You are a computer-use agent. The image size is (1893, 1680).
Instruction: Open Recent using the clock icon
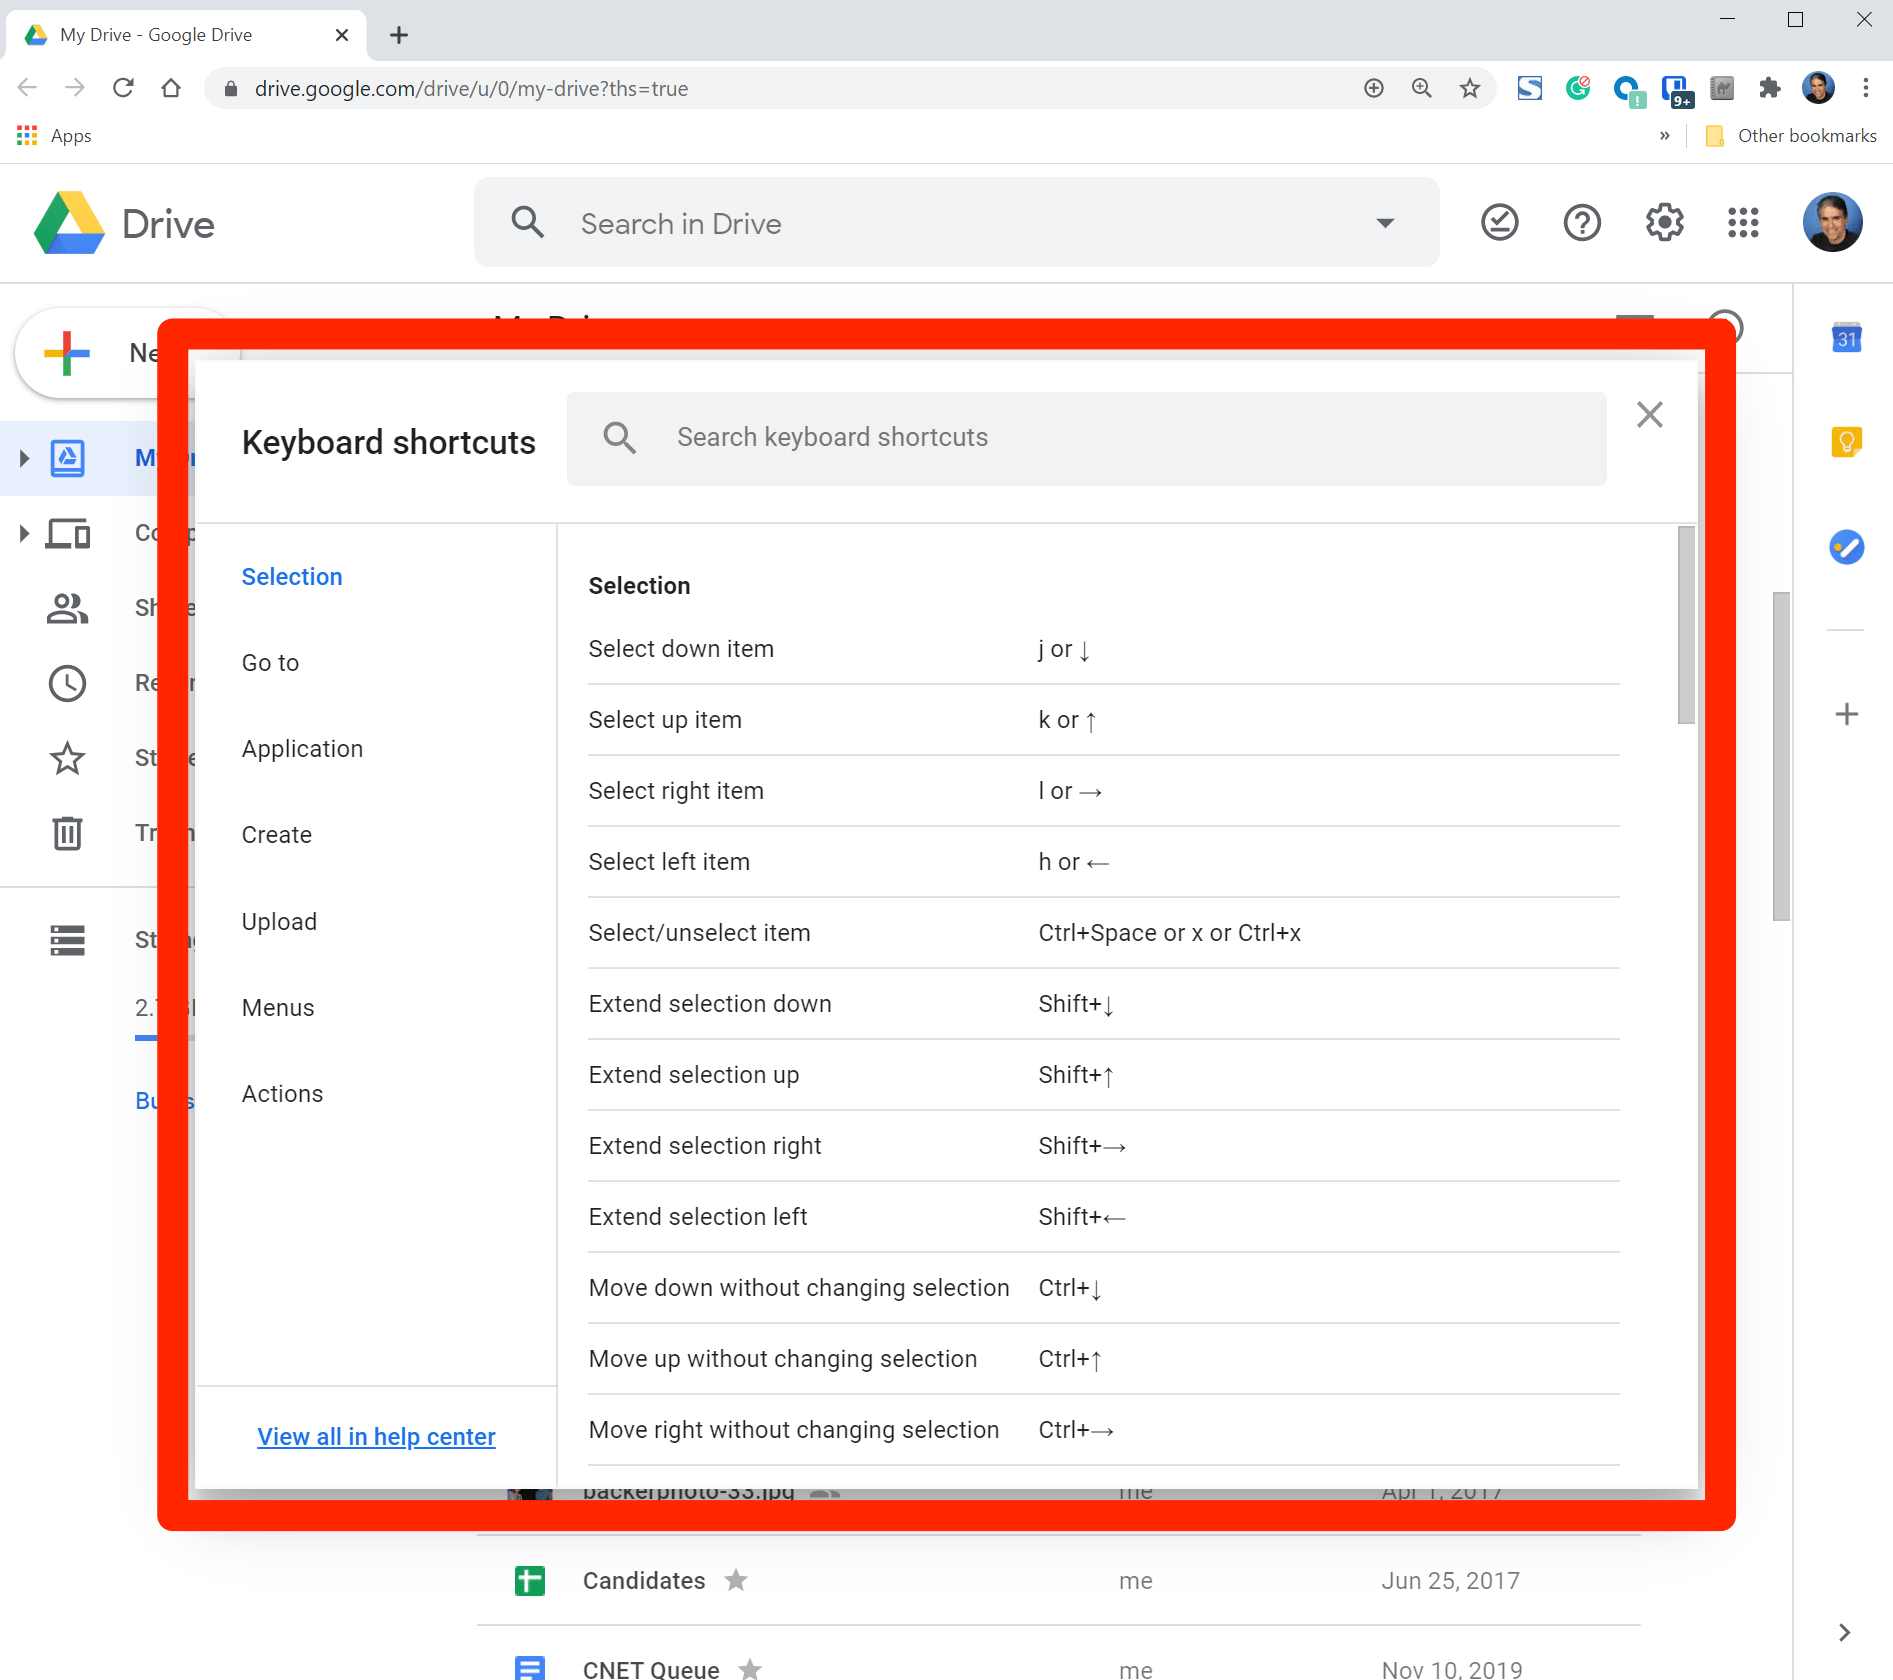[x=66, y=683]
